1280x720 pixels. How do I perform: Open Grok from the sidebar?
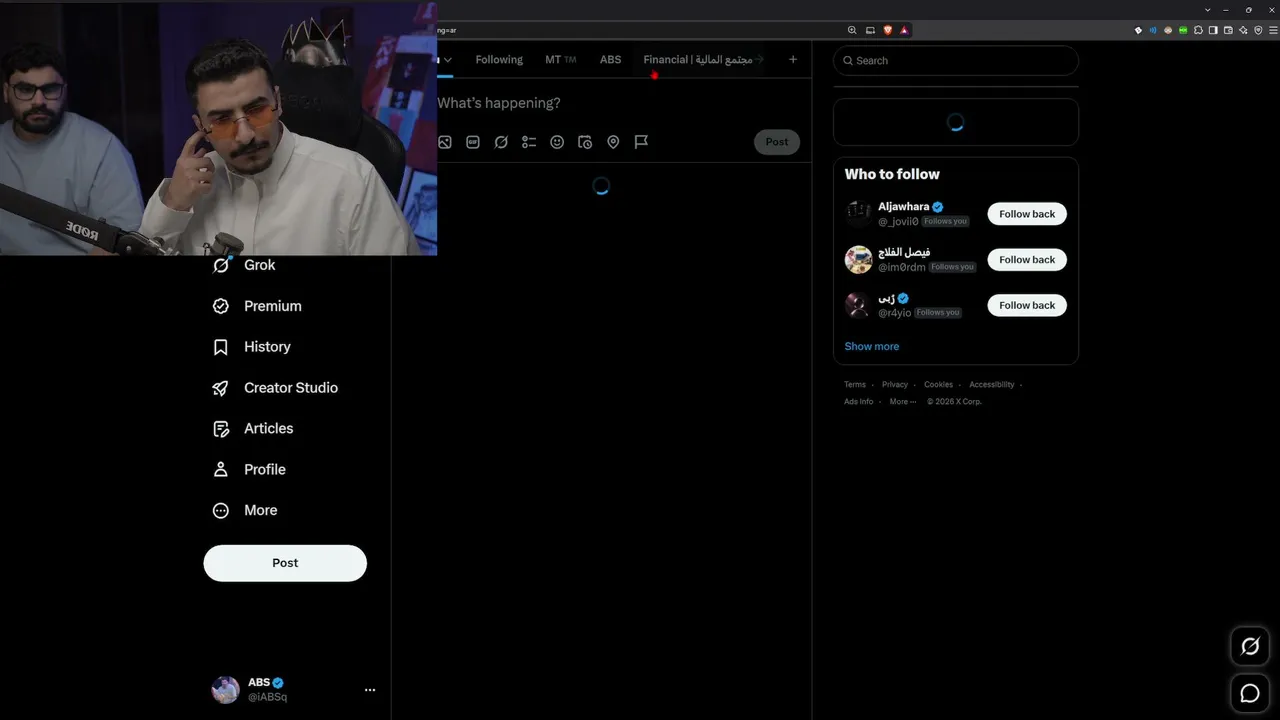(245, 265)
